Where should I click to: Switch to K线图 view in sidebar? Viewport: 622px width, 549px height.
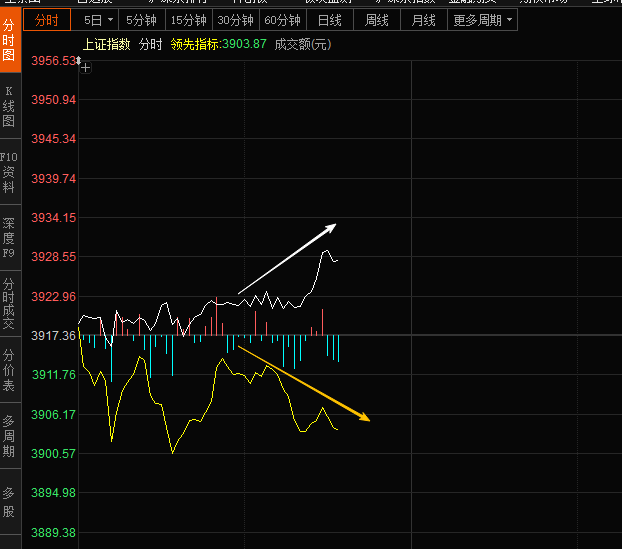click(9, 107)
